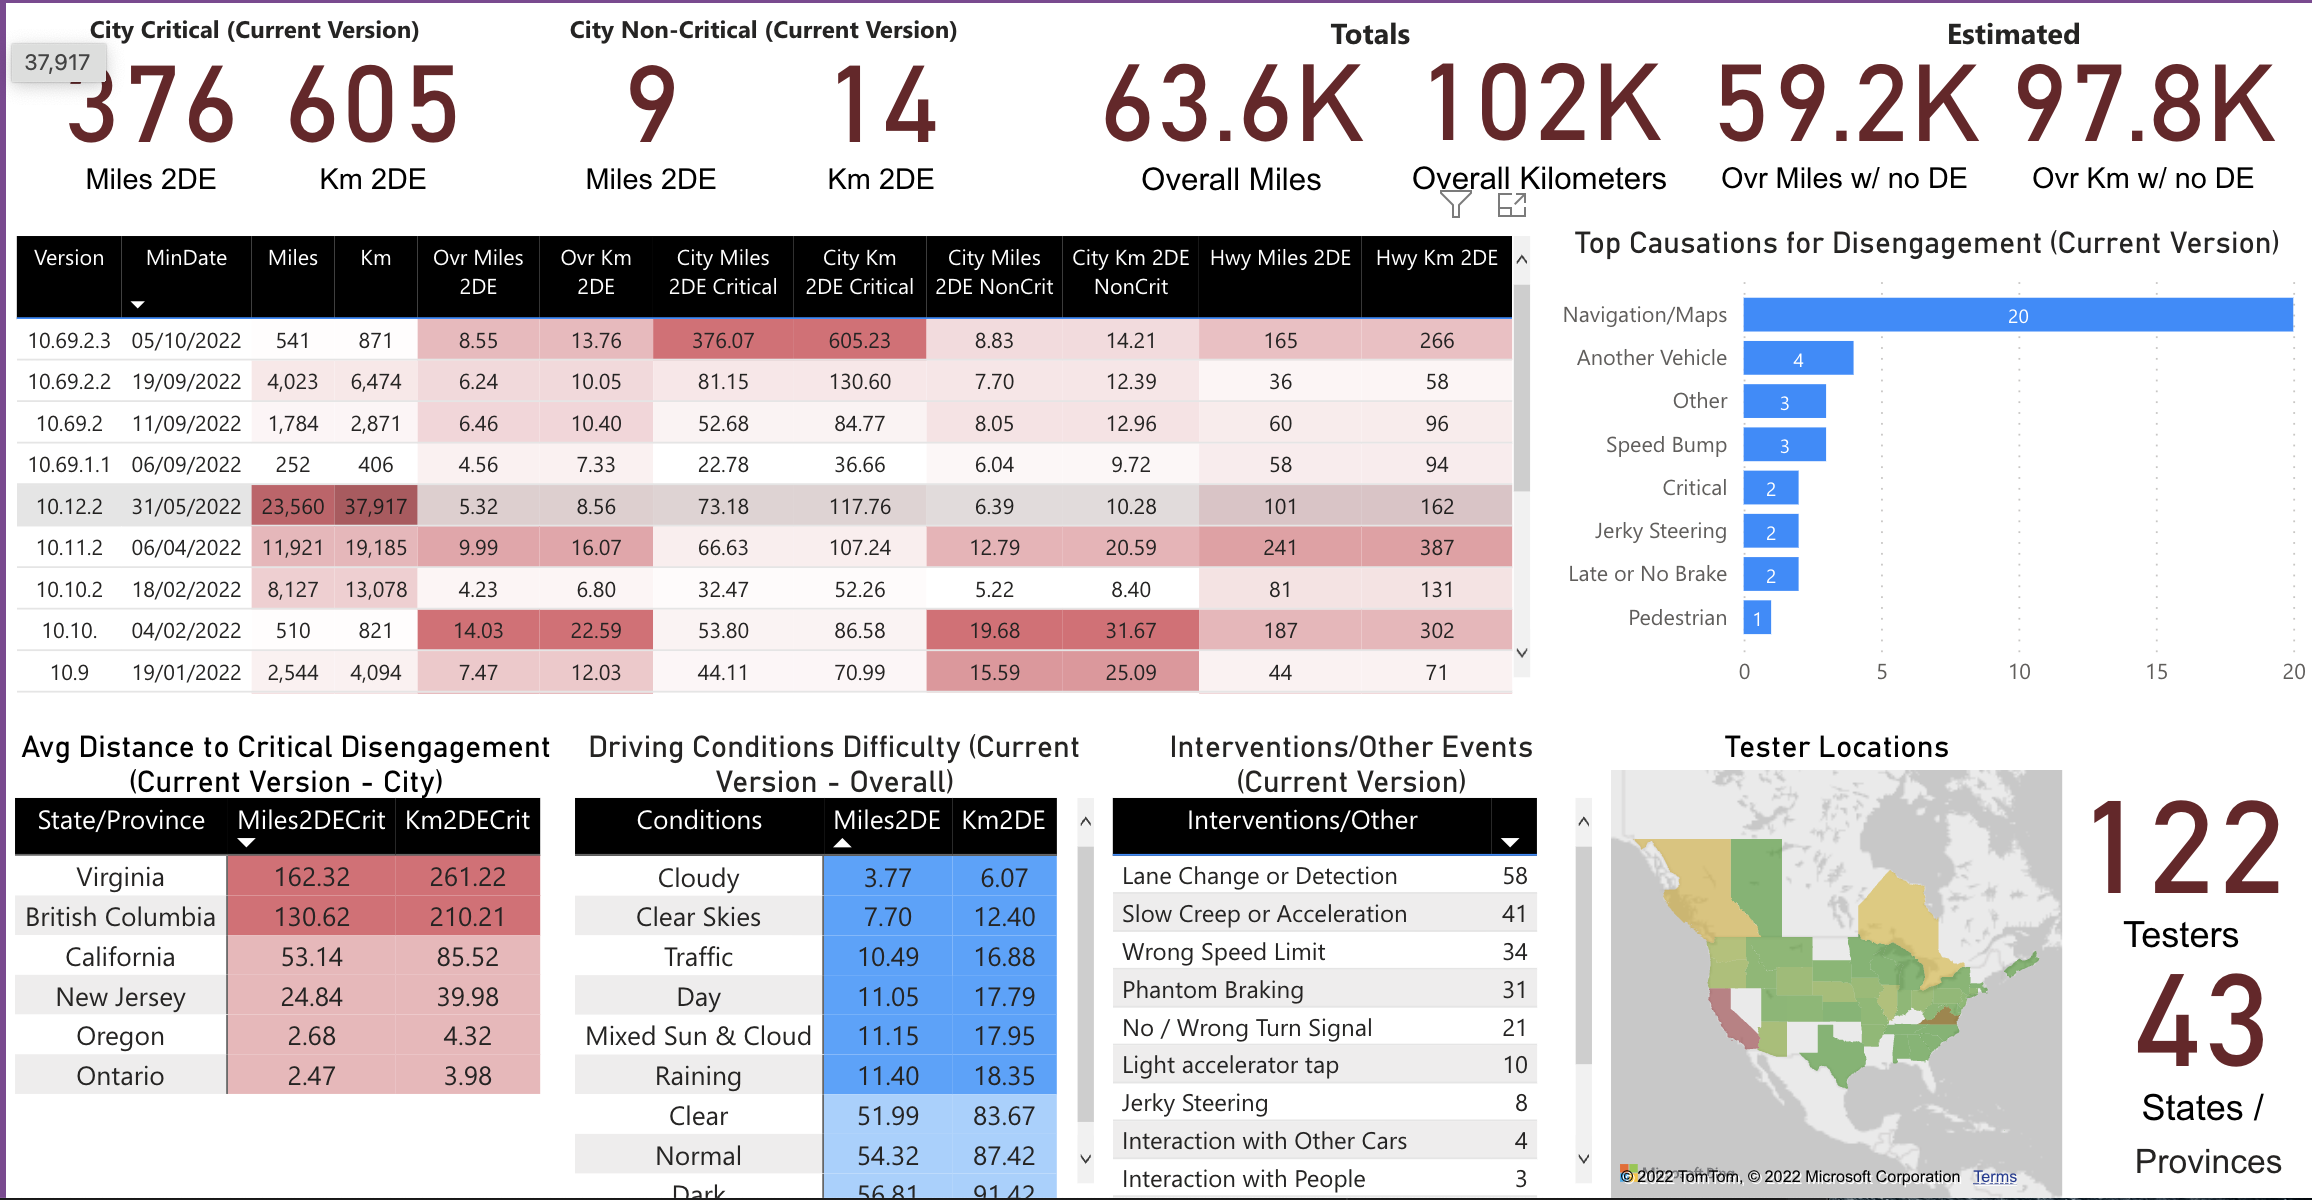Select the Phantom Braking row
This screenshot has width=2312, height=1200.
[x=1212, y=990]
